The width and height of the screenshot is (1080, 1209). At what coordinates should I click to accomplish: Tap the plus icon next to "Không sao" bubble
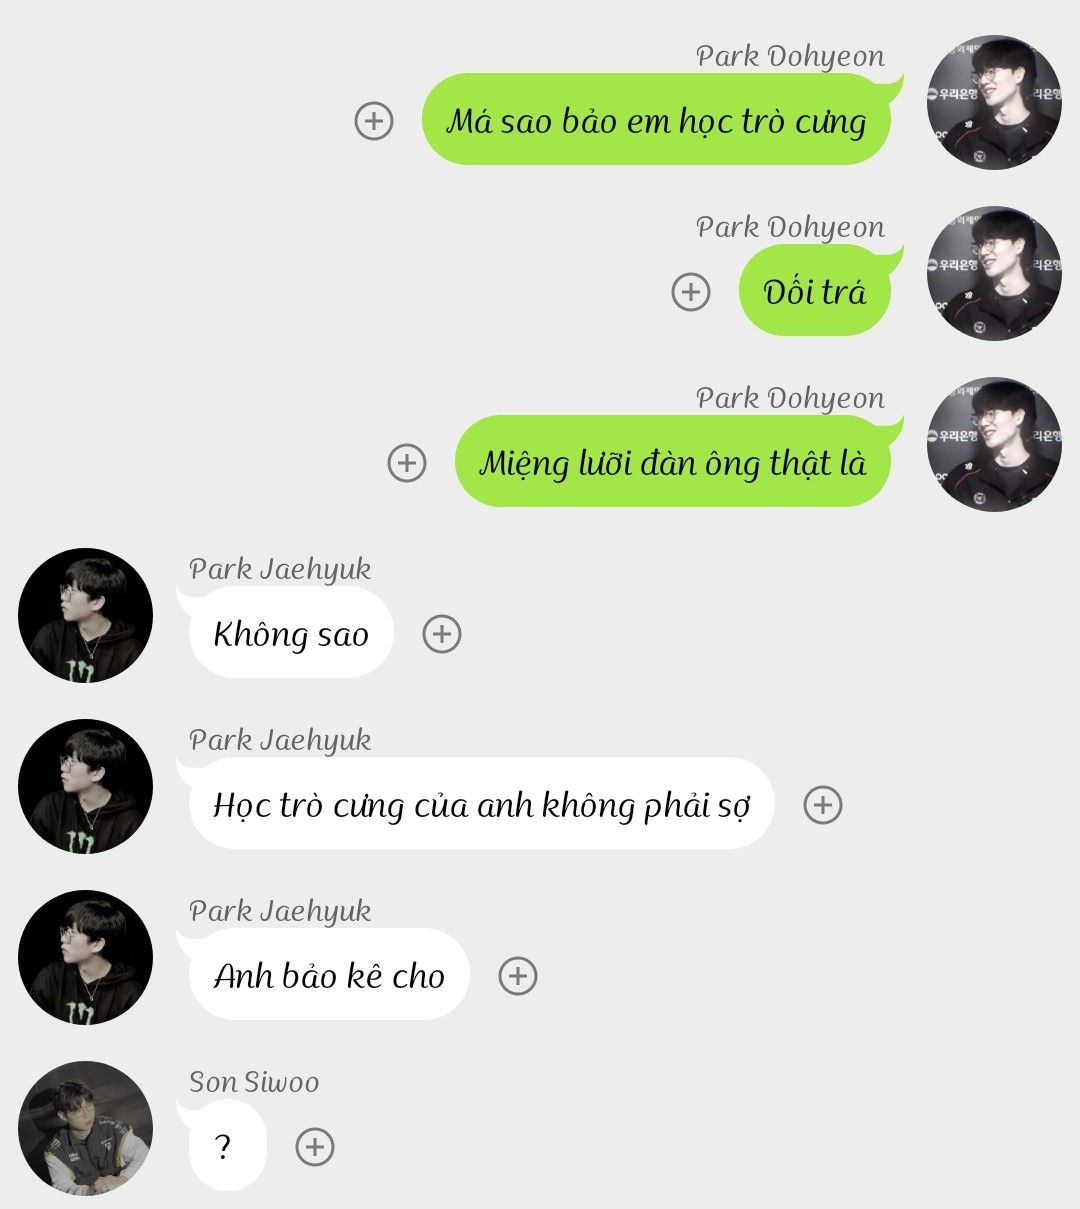click(x=442, y=634)
